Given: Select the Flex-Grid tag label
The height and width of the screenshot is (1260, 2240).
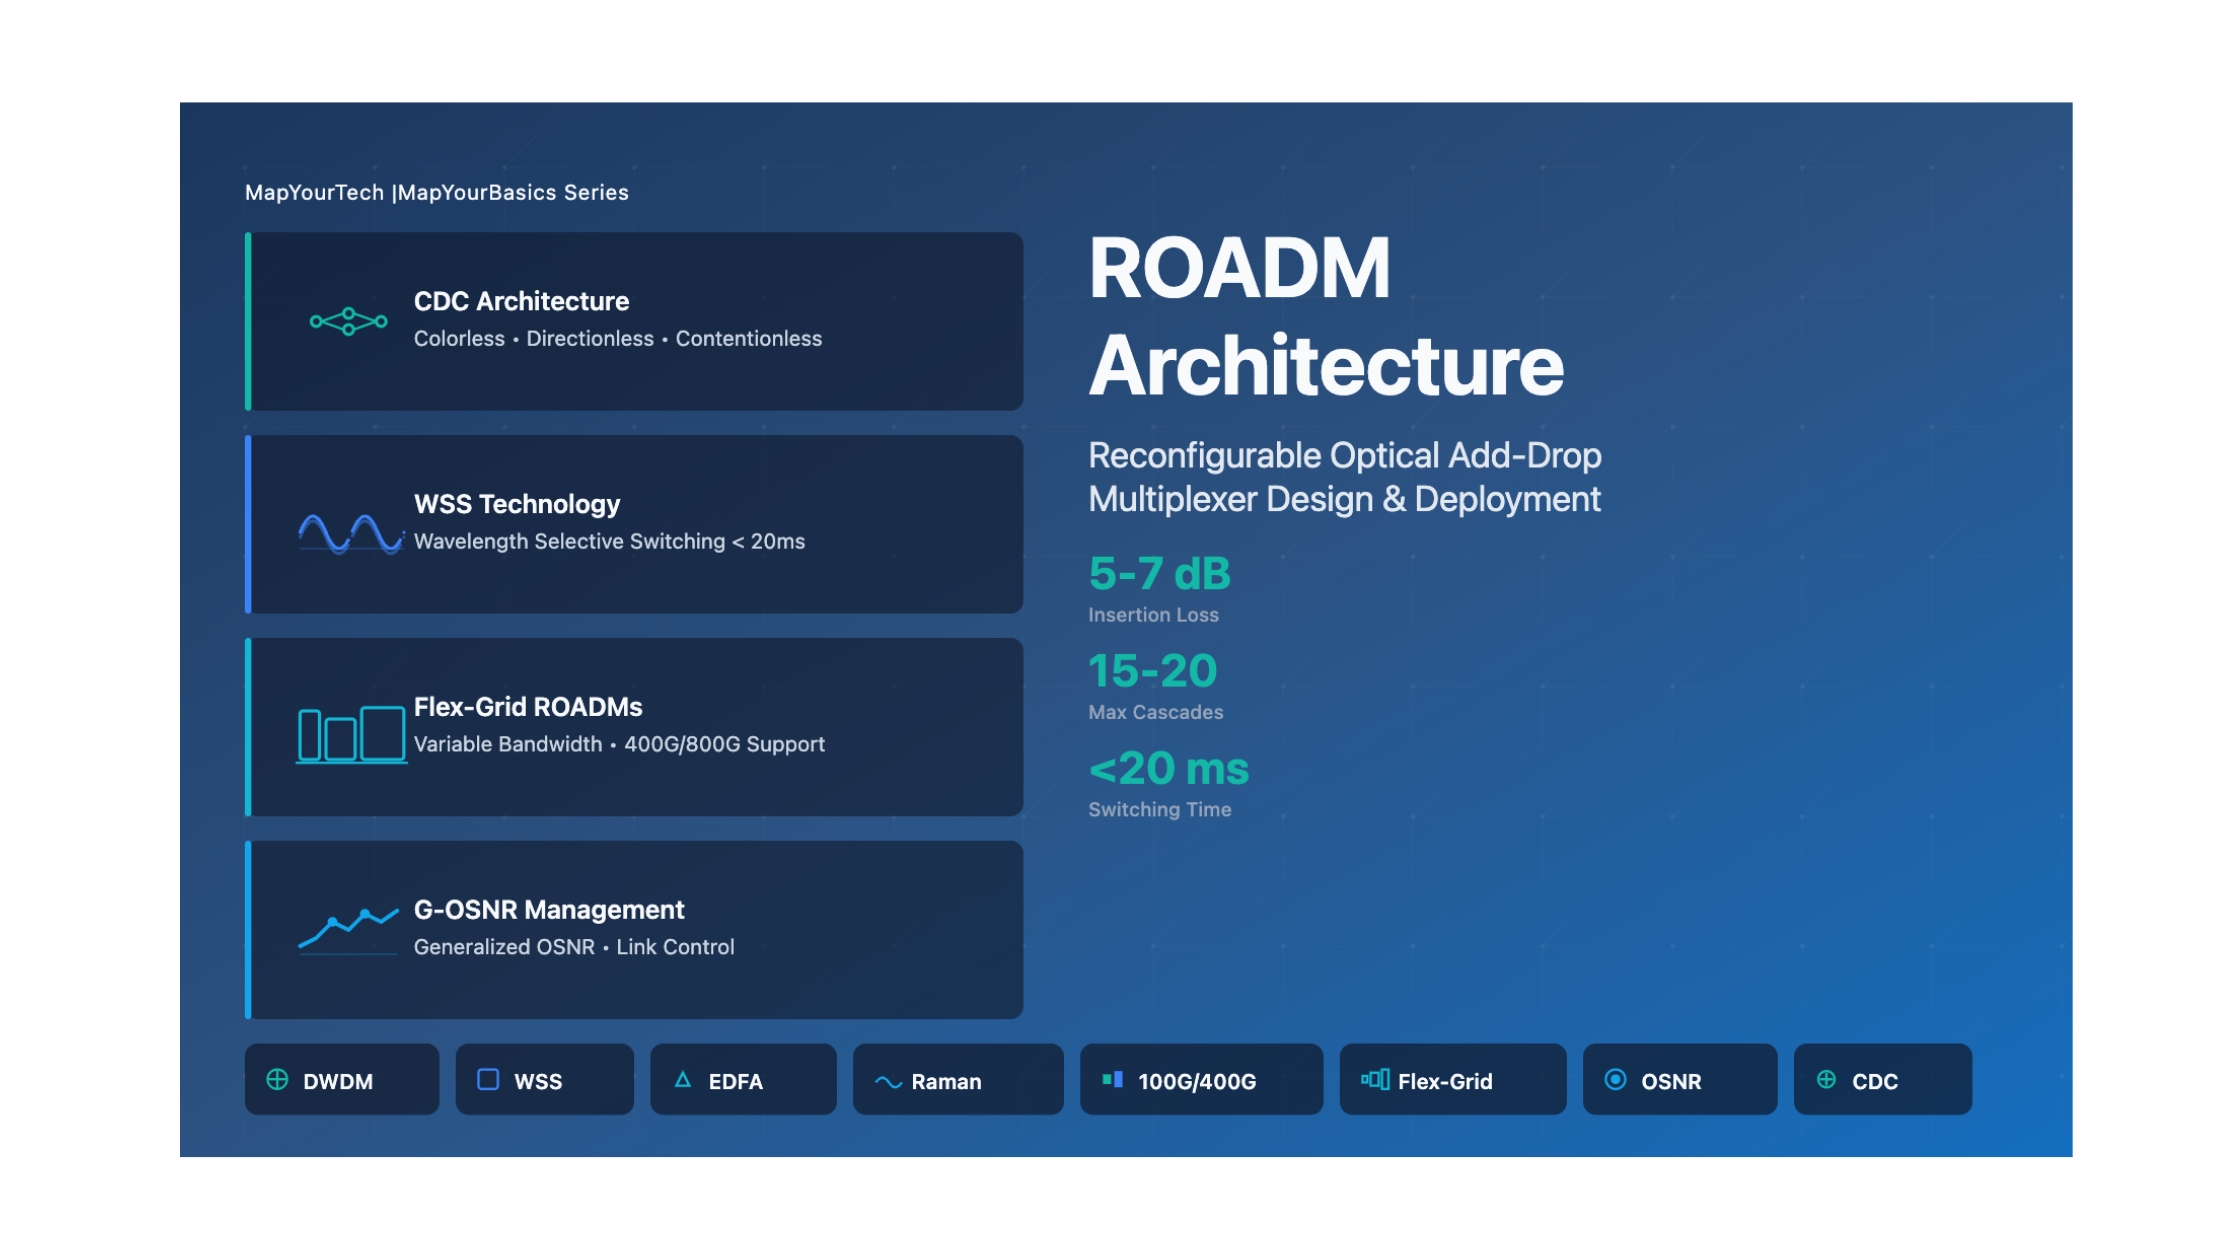Looking at the screenshot, I should [x=1444, y=1081].
